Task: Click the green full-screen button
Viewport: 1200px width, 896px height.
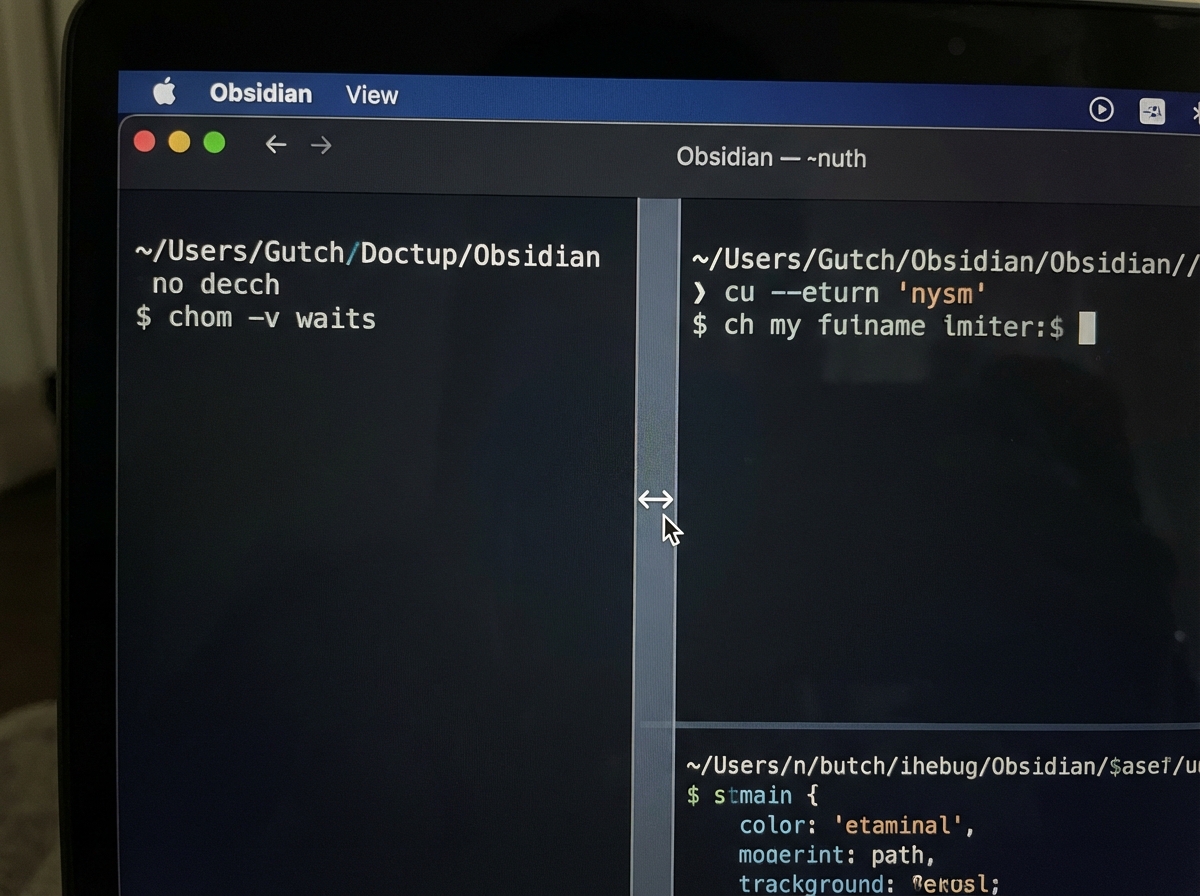Action: click(x=214, y=143)
